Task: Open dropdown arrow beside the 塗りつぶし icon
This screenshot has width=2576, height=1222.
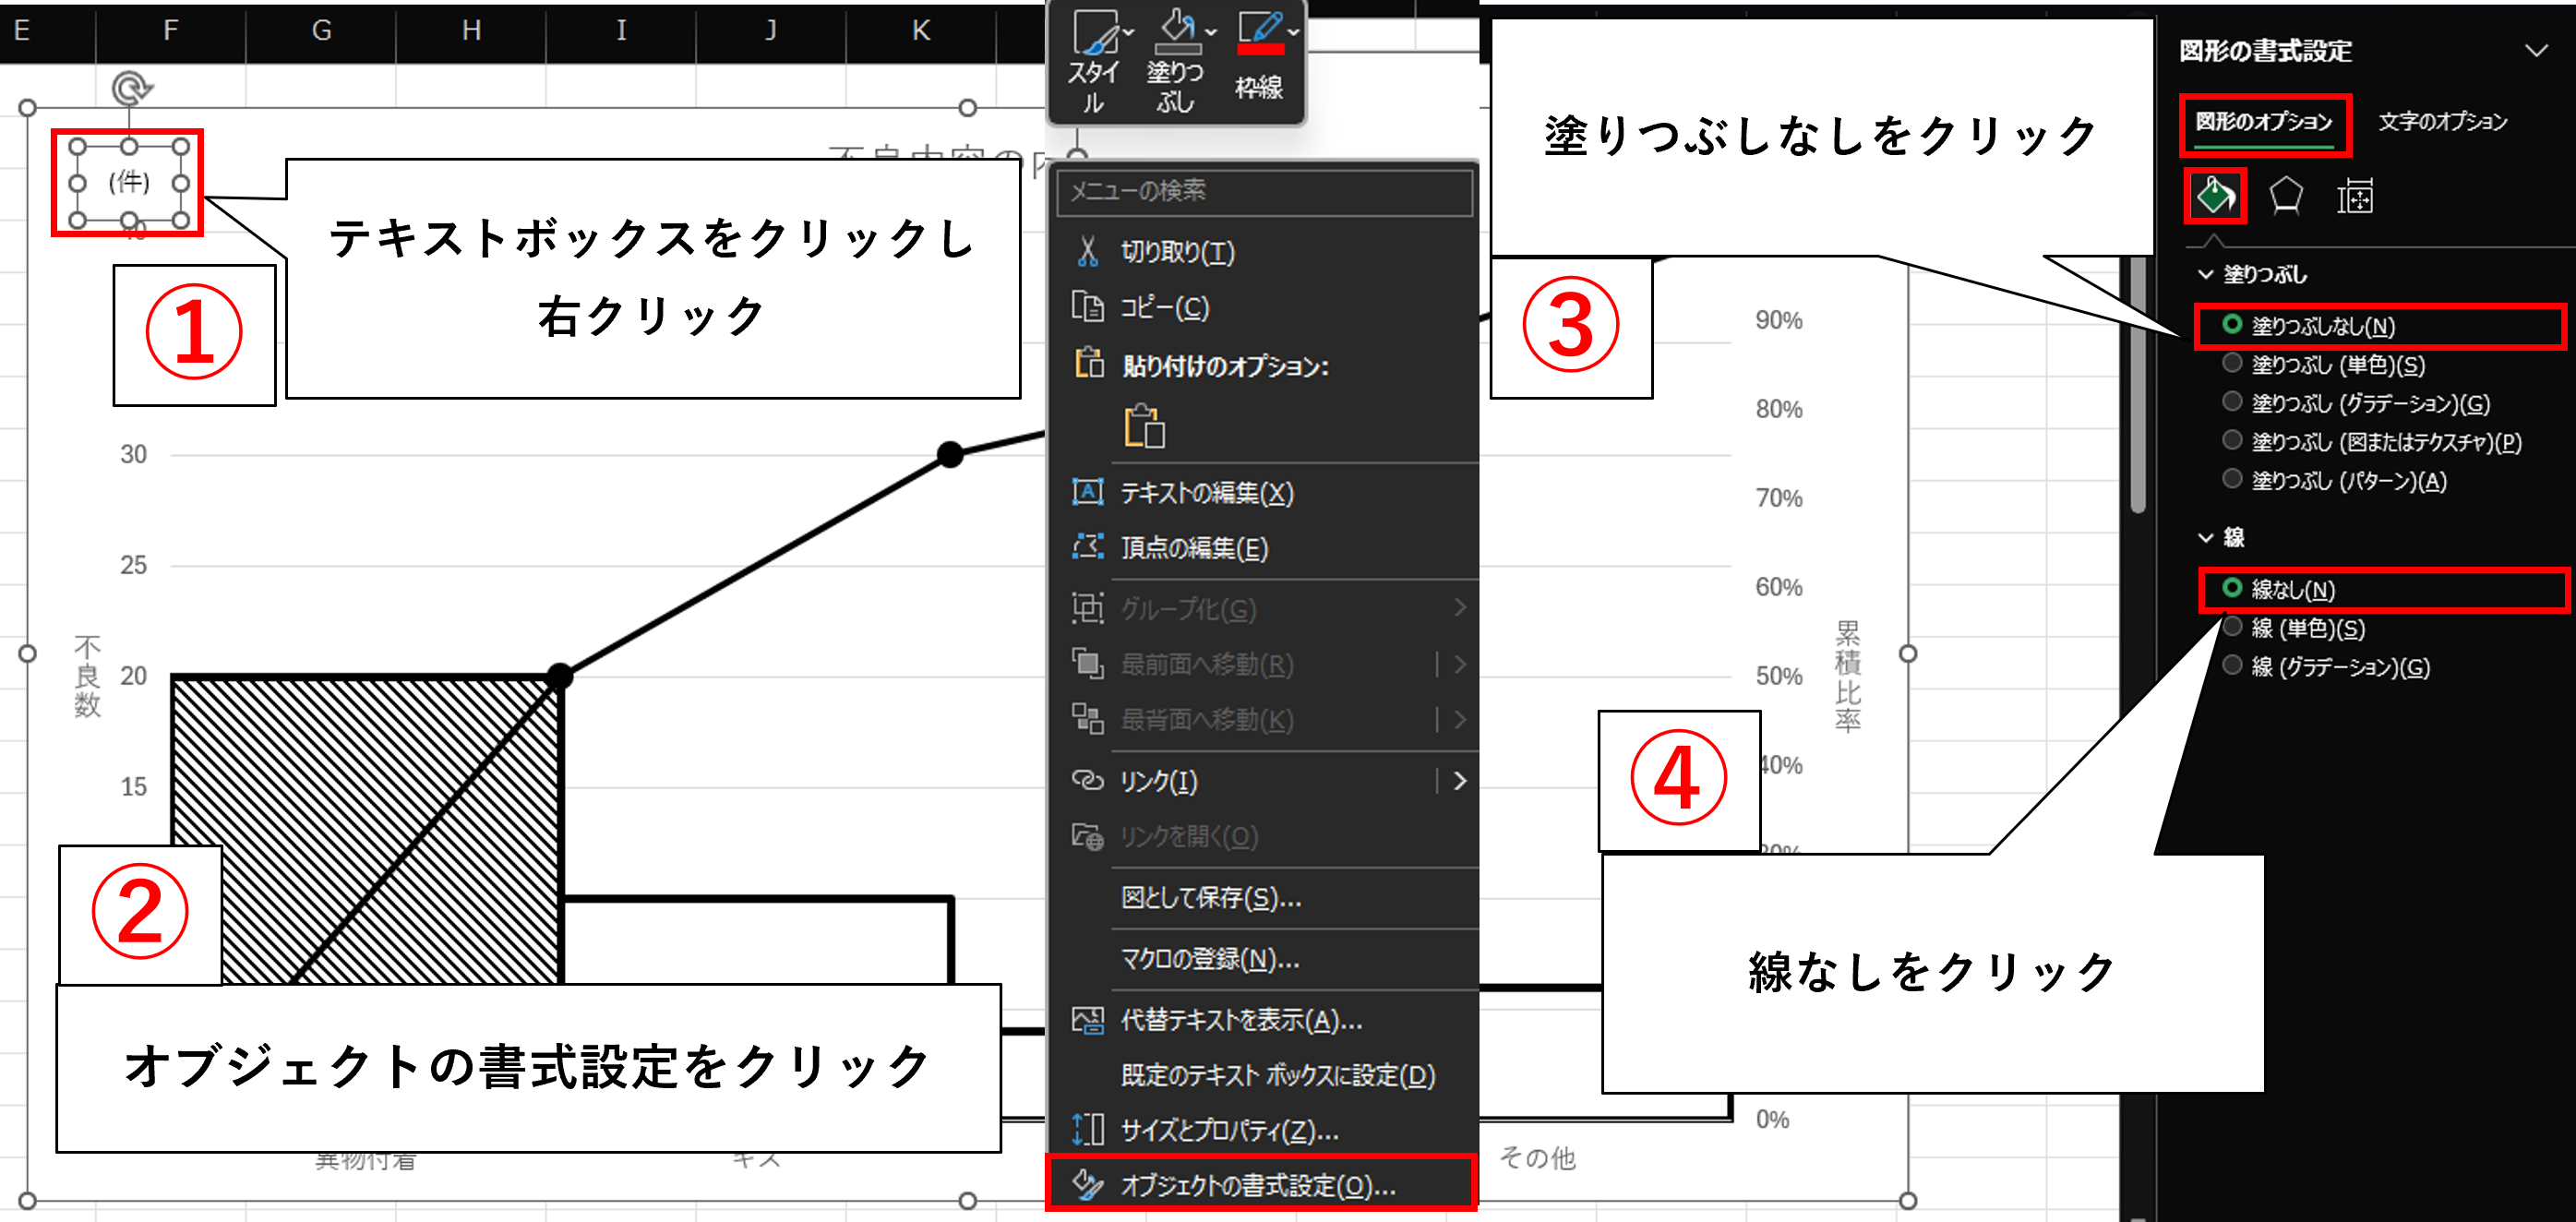Action: (x=1210, y=32)
